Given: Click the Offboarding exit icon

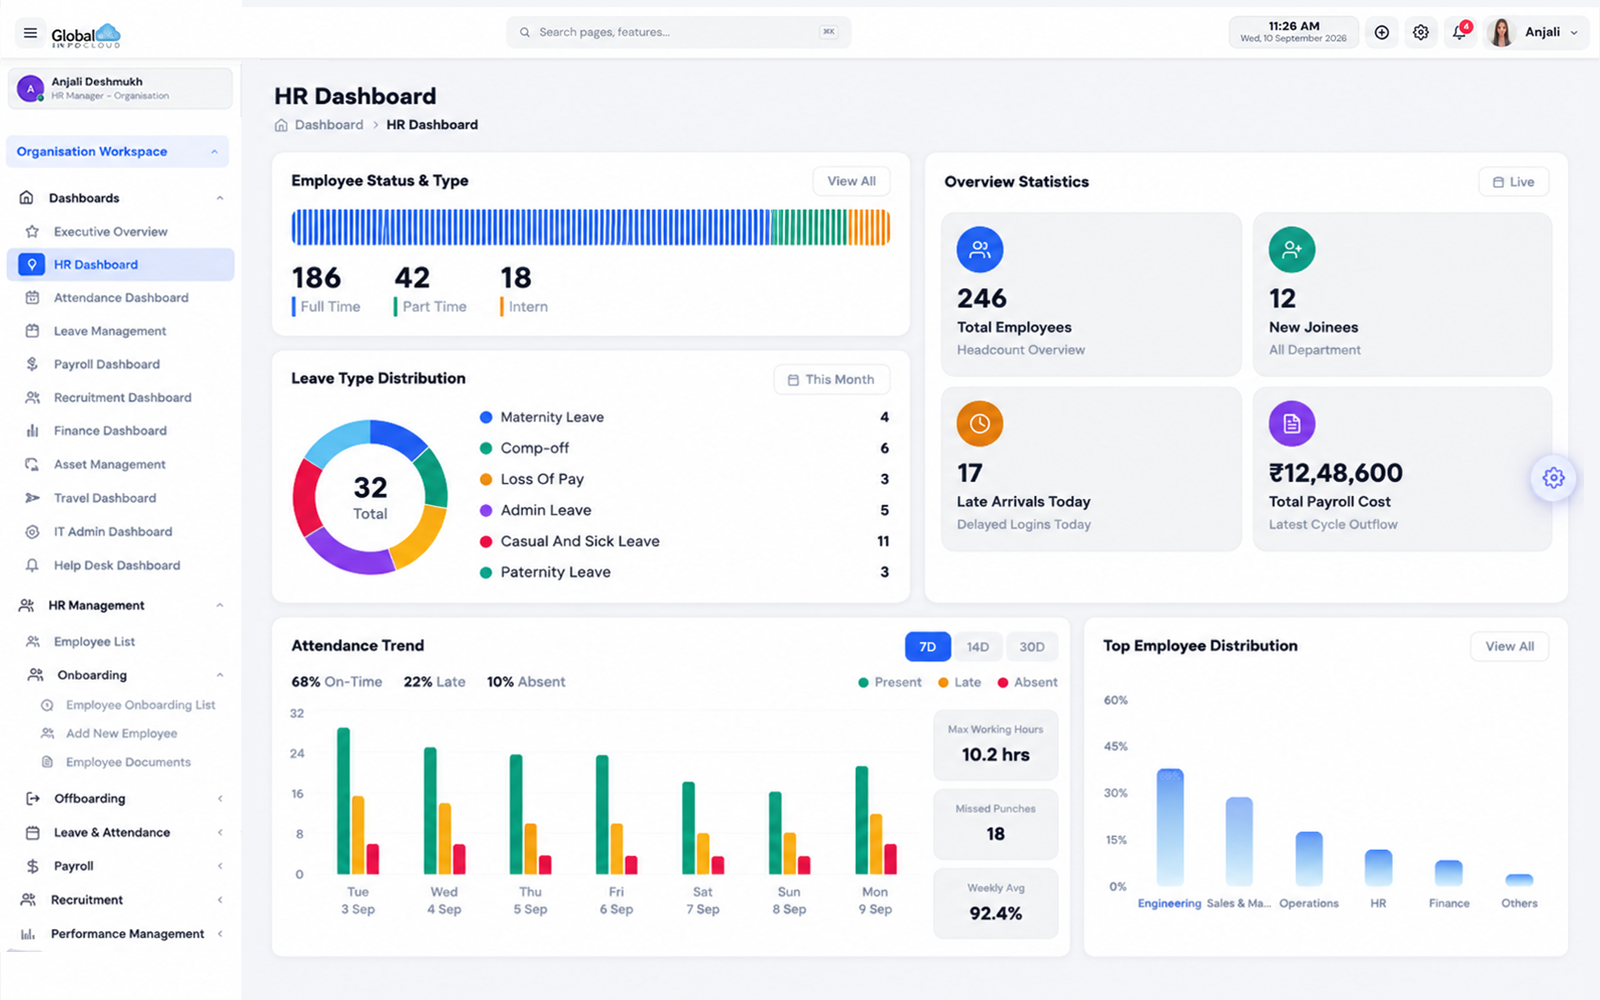Looking at the screenshot, I should click(x=32, y=799).
